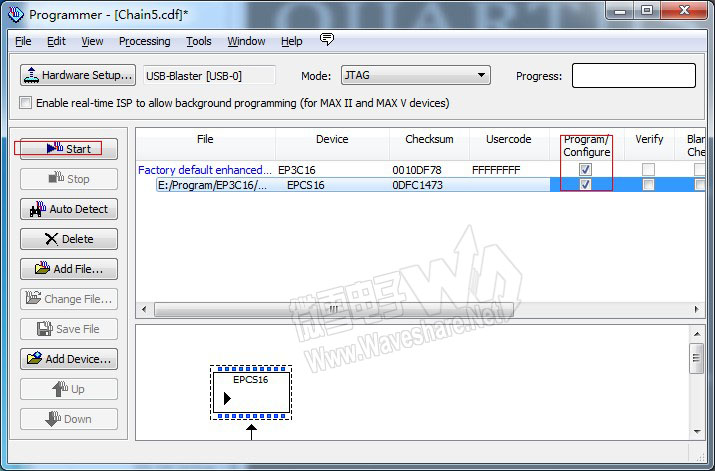This screenshot has height=471, width=715.
Task: Toggle Program/Configure for EPCS16 row
Action: click(x=585, y=185)
